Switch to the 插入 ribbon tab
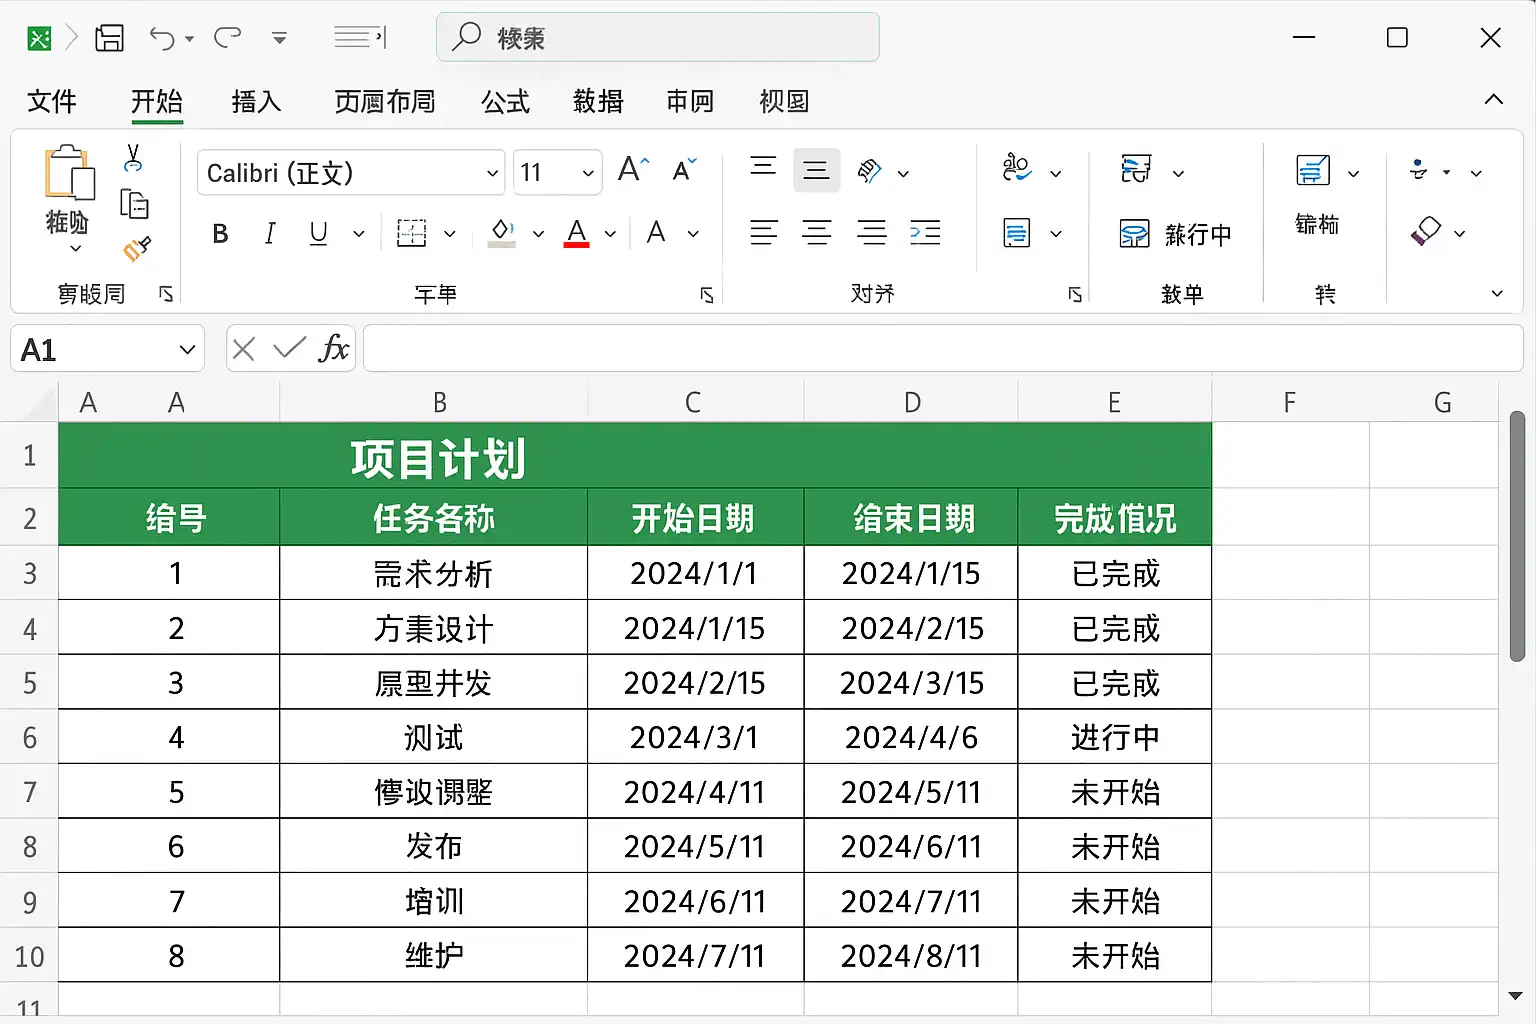The height and width of the screenshot is (1024, 1536). (x=256, y=101)
